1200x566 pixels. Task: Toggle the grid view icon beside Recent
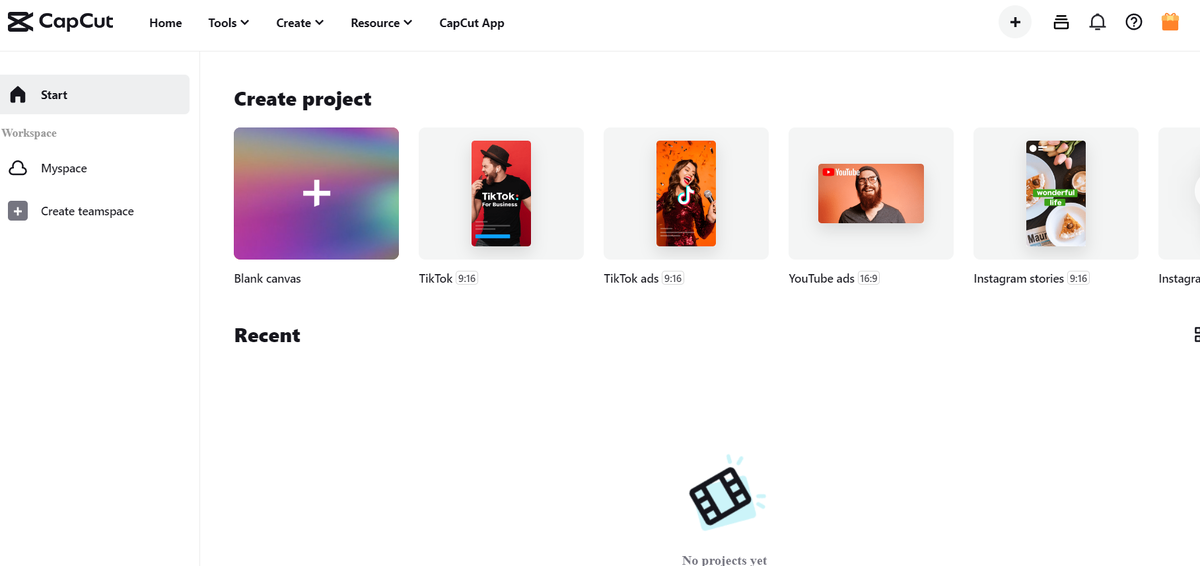(1196, 335)
